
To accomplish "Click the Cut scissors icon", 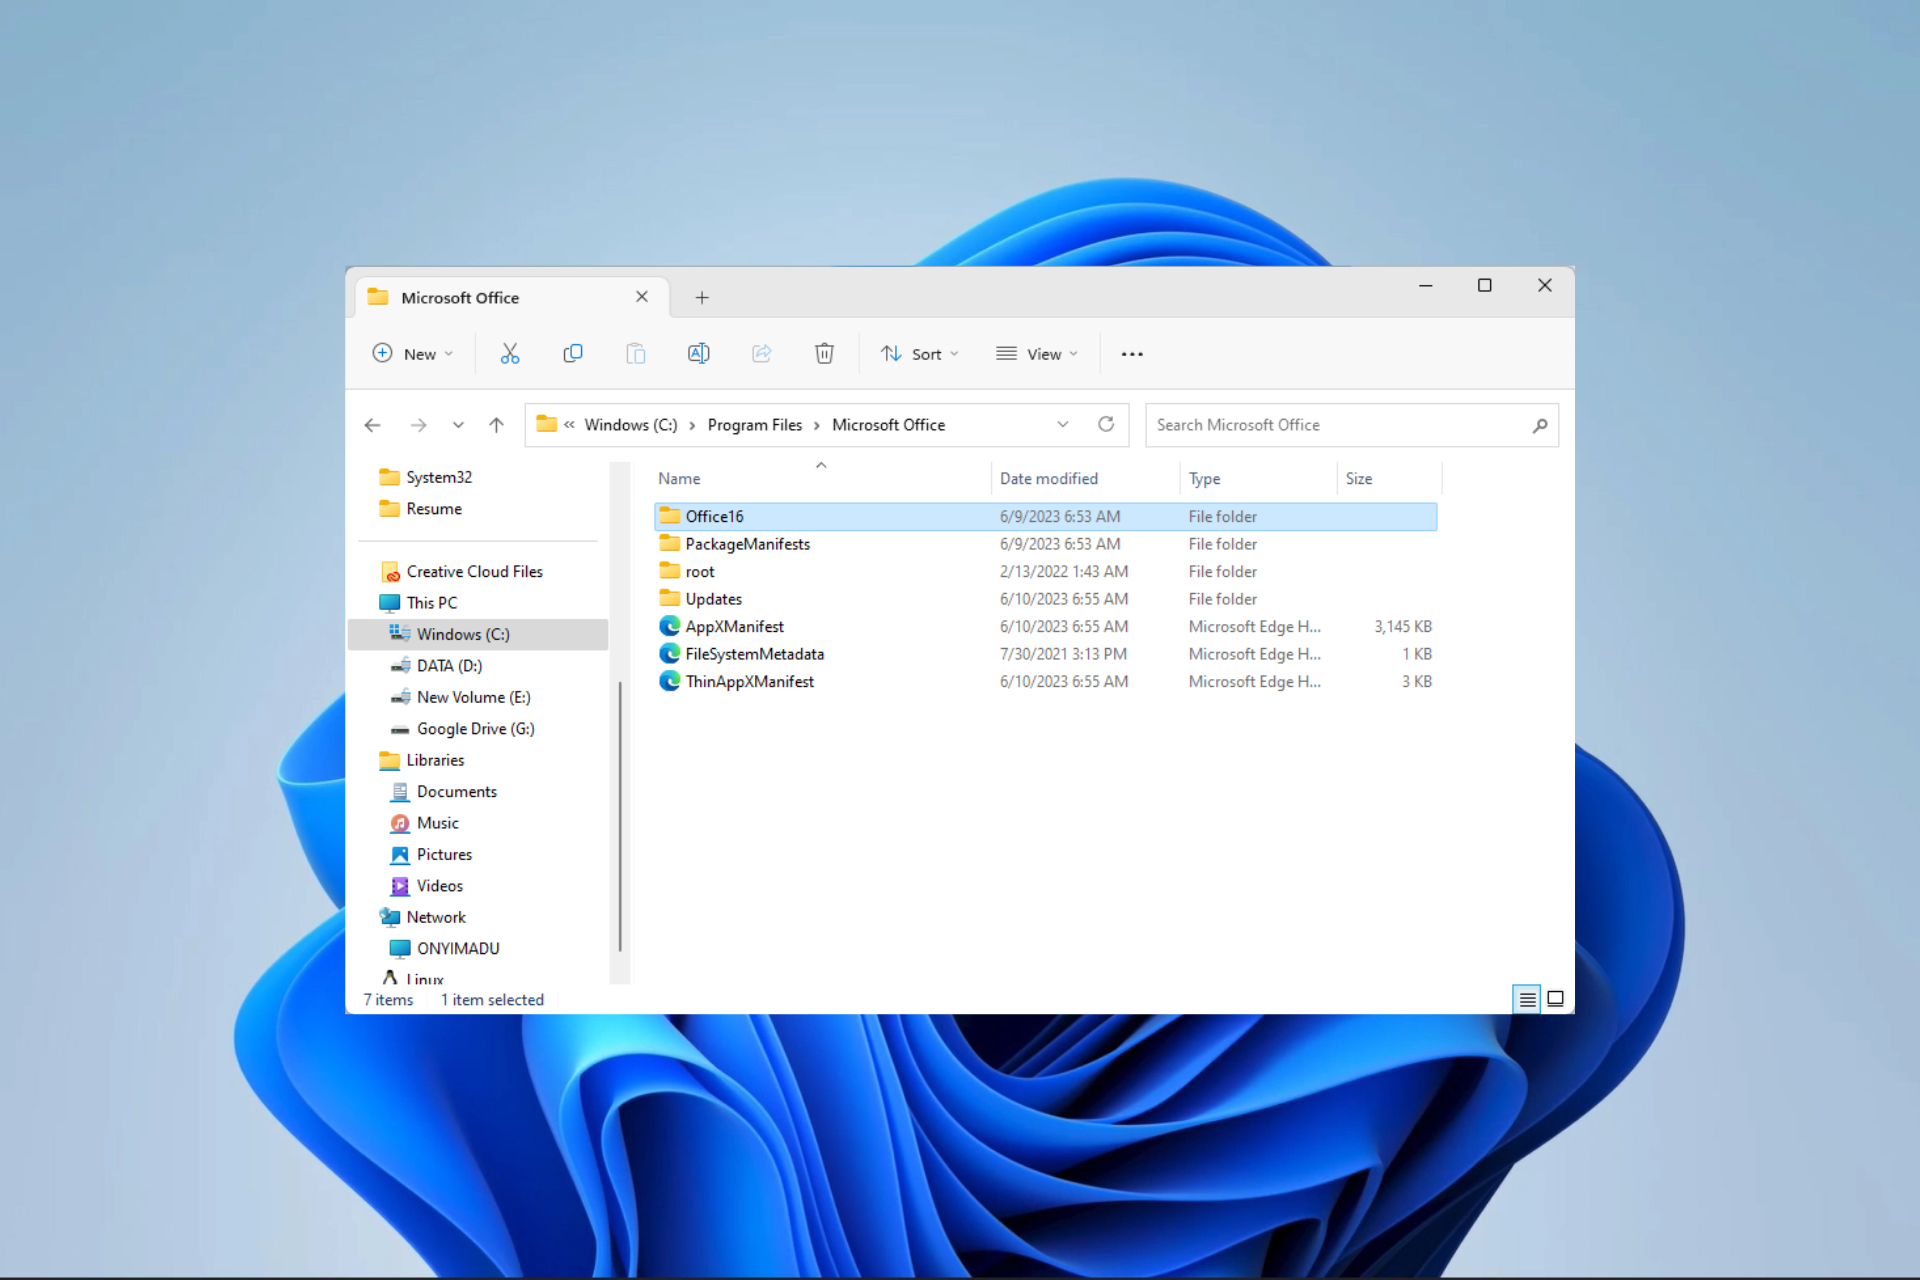I will pos(510,354).
